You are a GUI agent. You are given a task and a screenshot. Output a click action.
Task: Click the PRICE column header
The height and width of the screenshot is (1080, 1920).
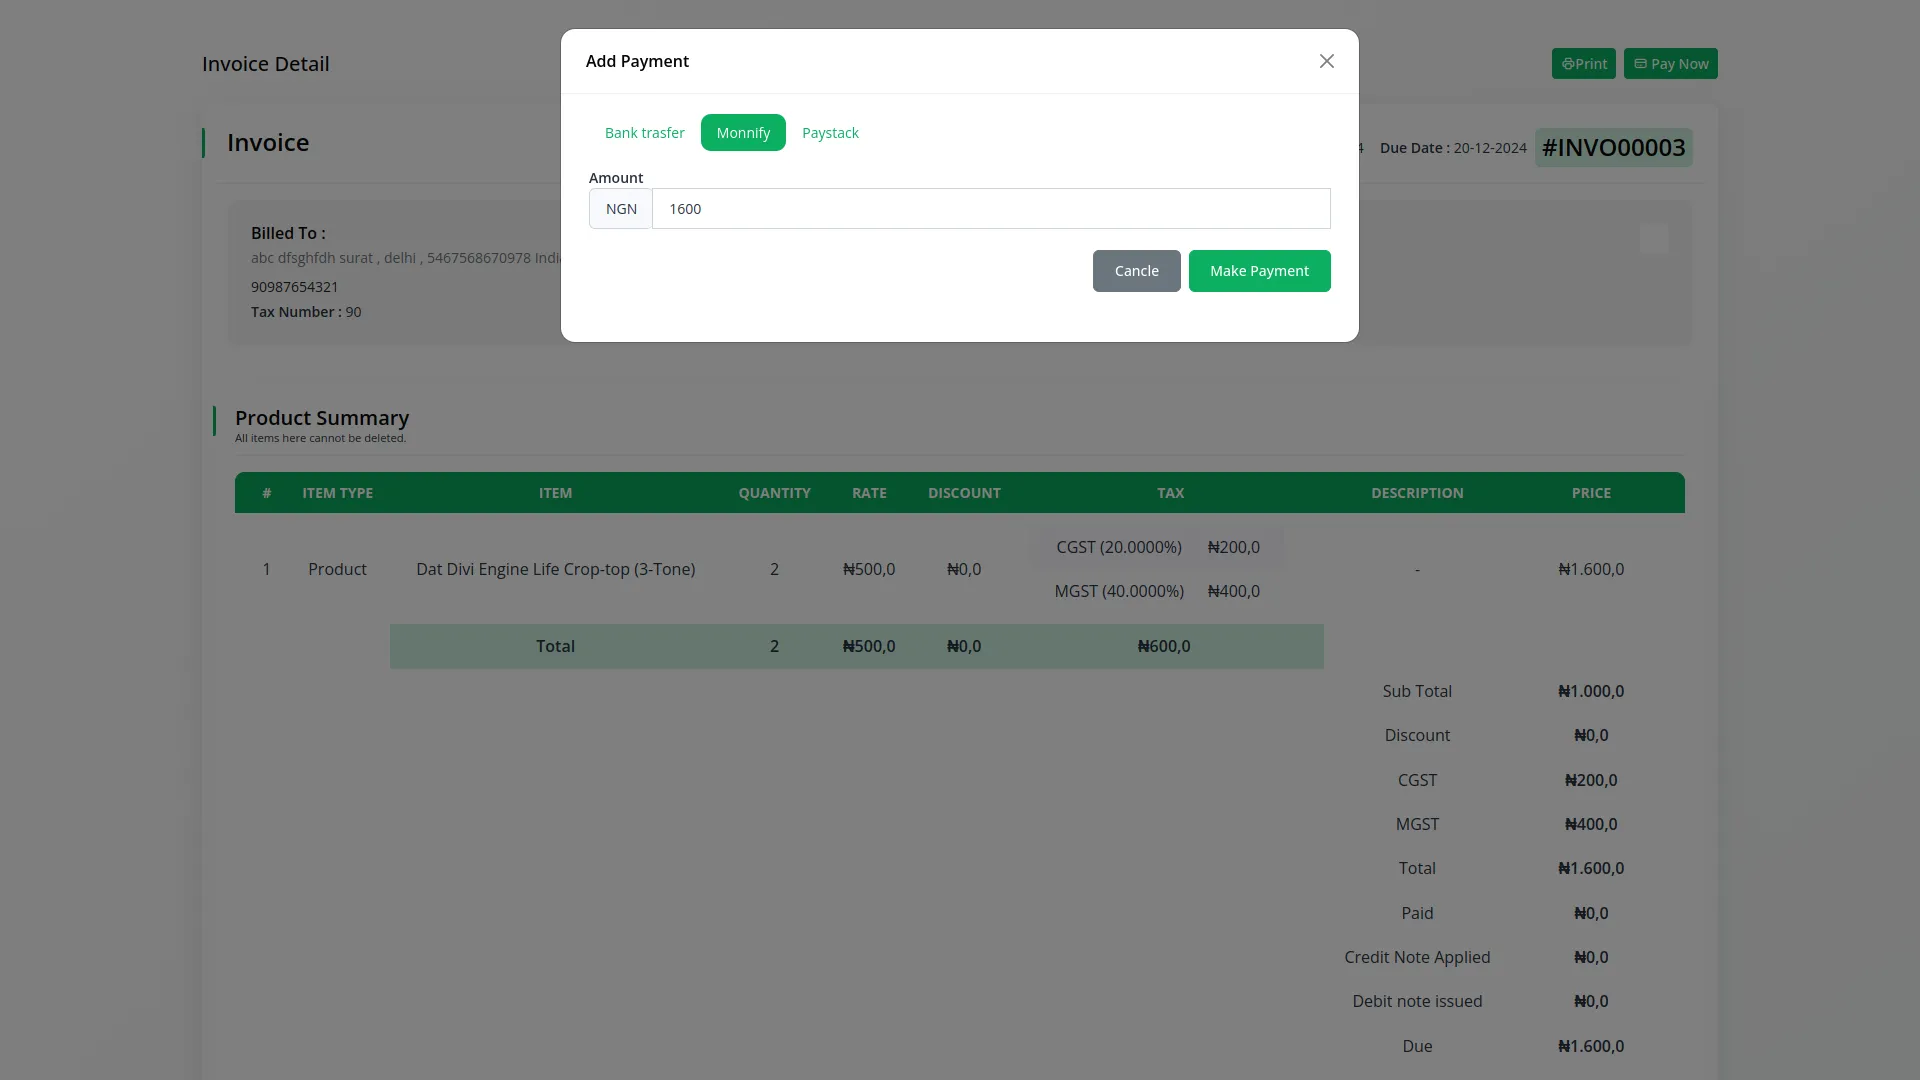[x=1590, y=493]
